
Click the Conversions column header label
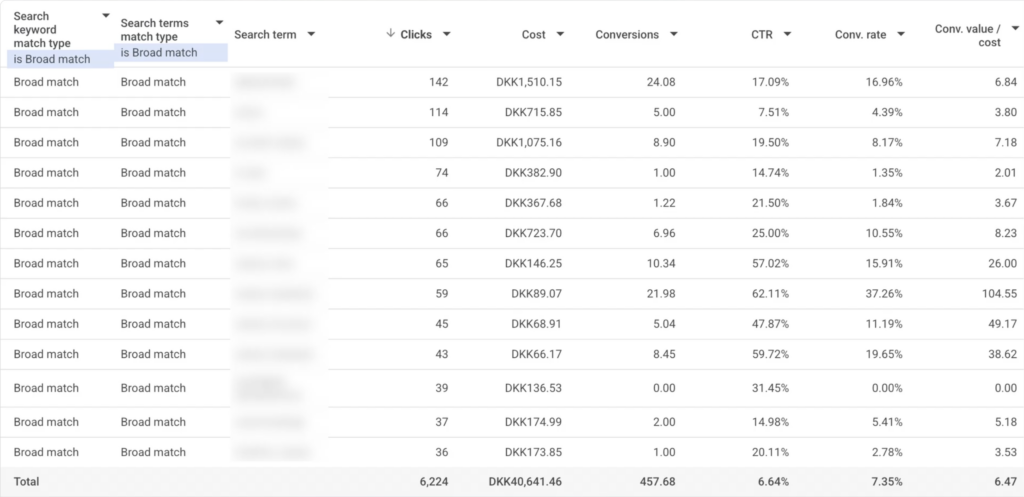(627, 35)
